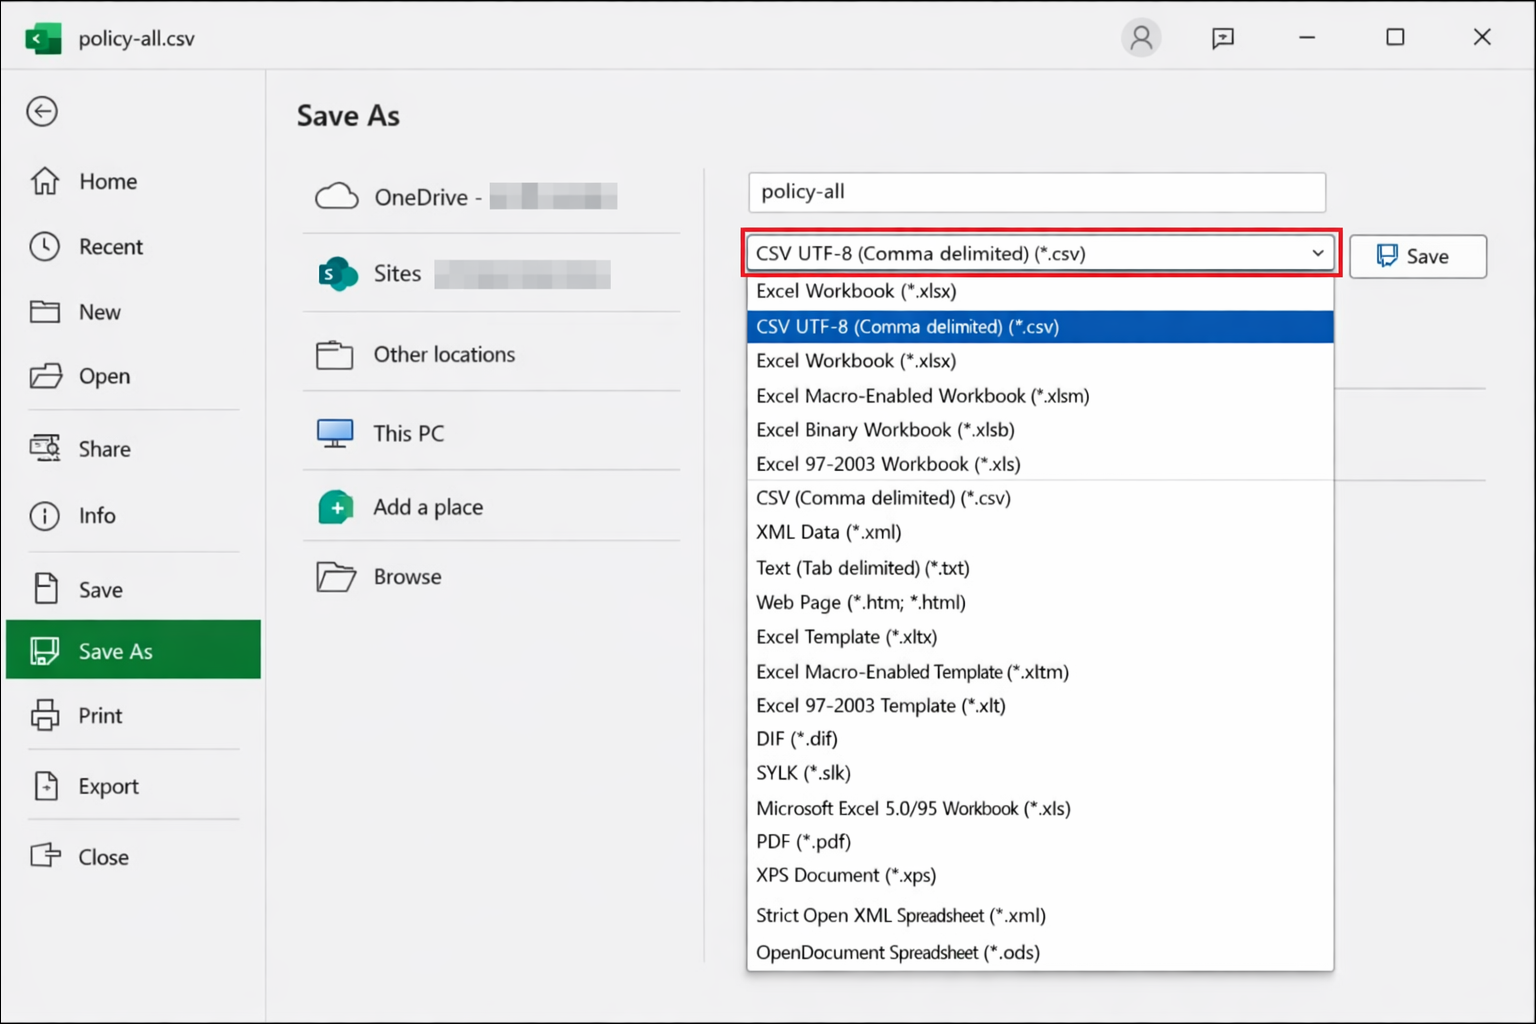Viewport: 1536px width, 1024px height.
Task: Select OpenDocument Spreadsheet (*.ods) format
Action: pos(1040,952)
